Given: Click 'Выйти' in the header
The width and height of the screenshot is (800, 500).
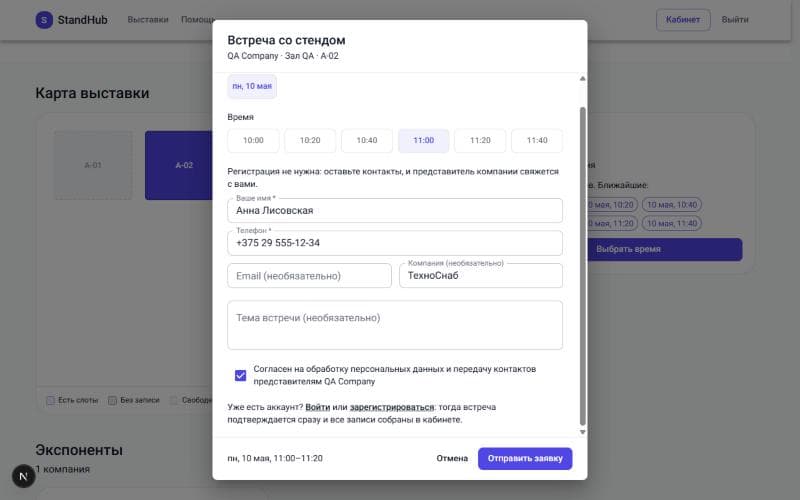Looking at the screenshot, I should (x=735, y=20).
